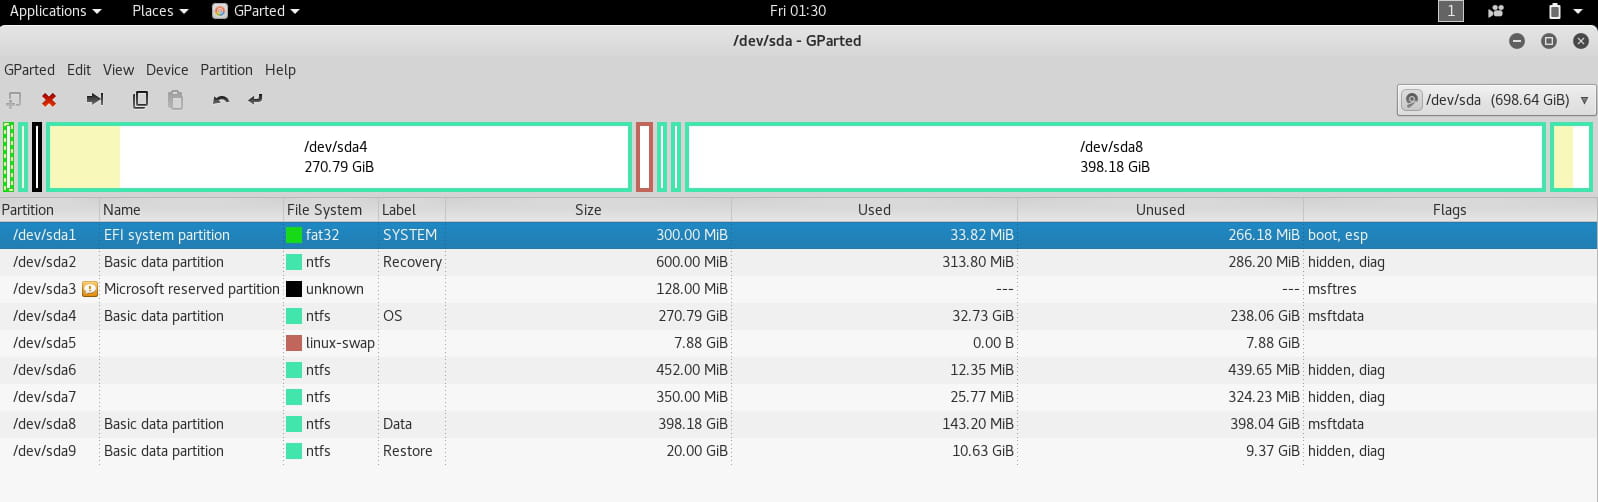The width and height of the screenshot is (1598, 502).
Task: Click the red Delete partition icon
Action: click(x=48, y=99)
